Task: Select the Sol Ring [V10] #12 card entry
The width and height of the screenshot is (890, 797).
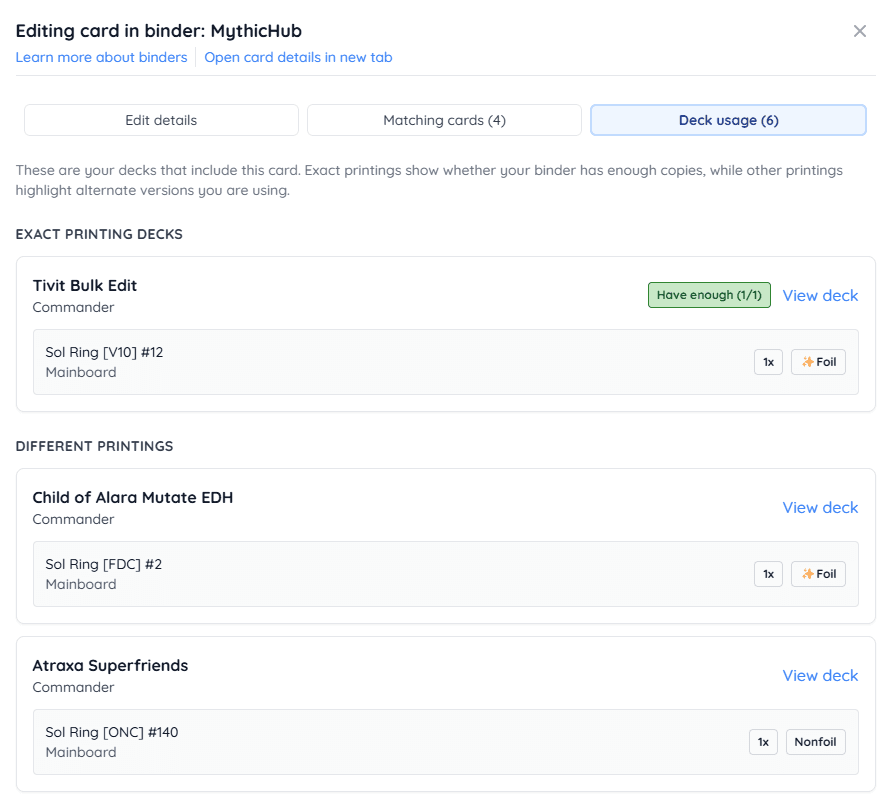Action: (104, 352)
